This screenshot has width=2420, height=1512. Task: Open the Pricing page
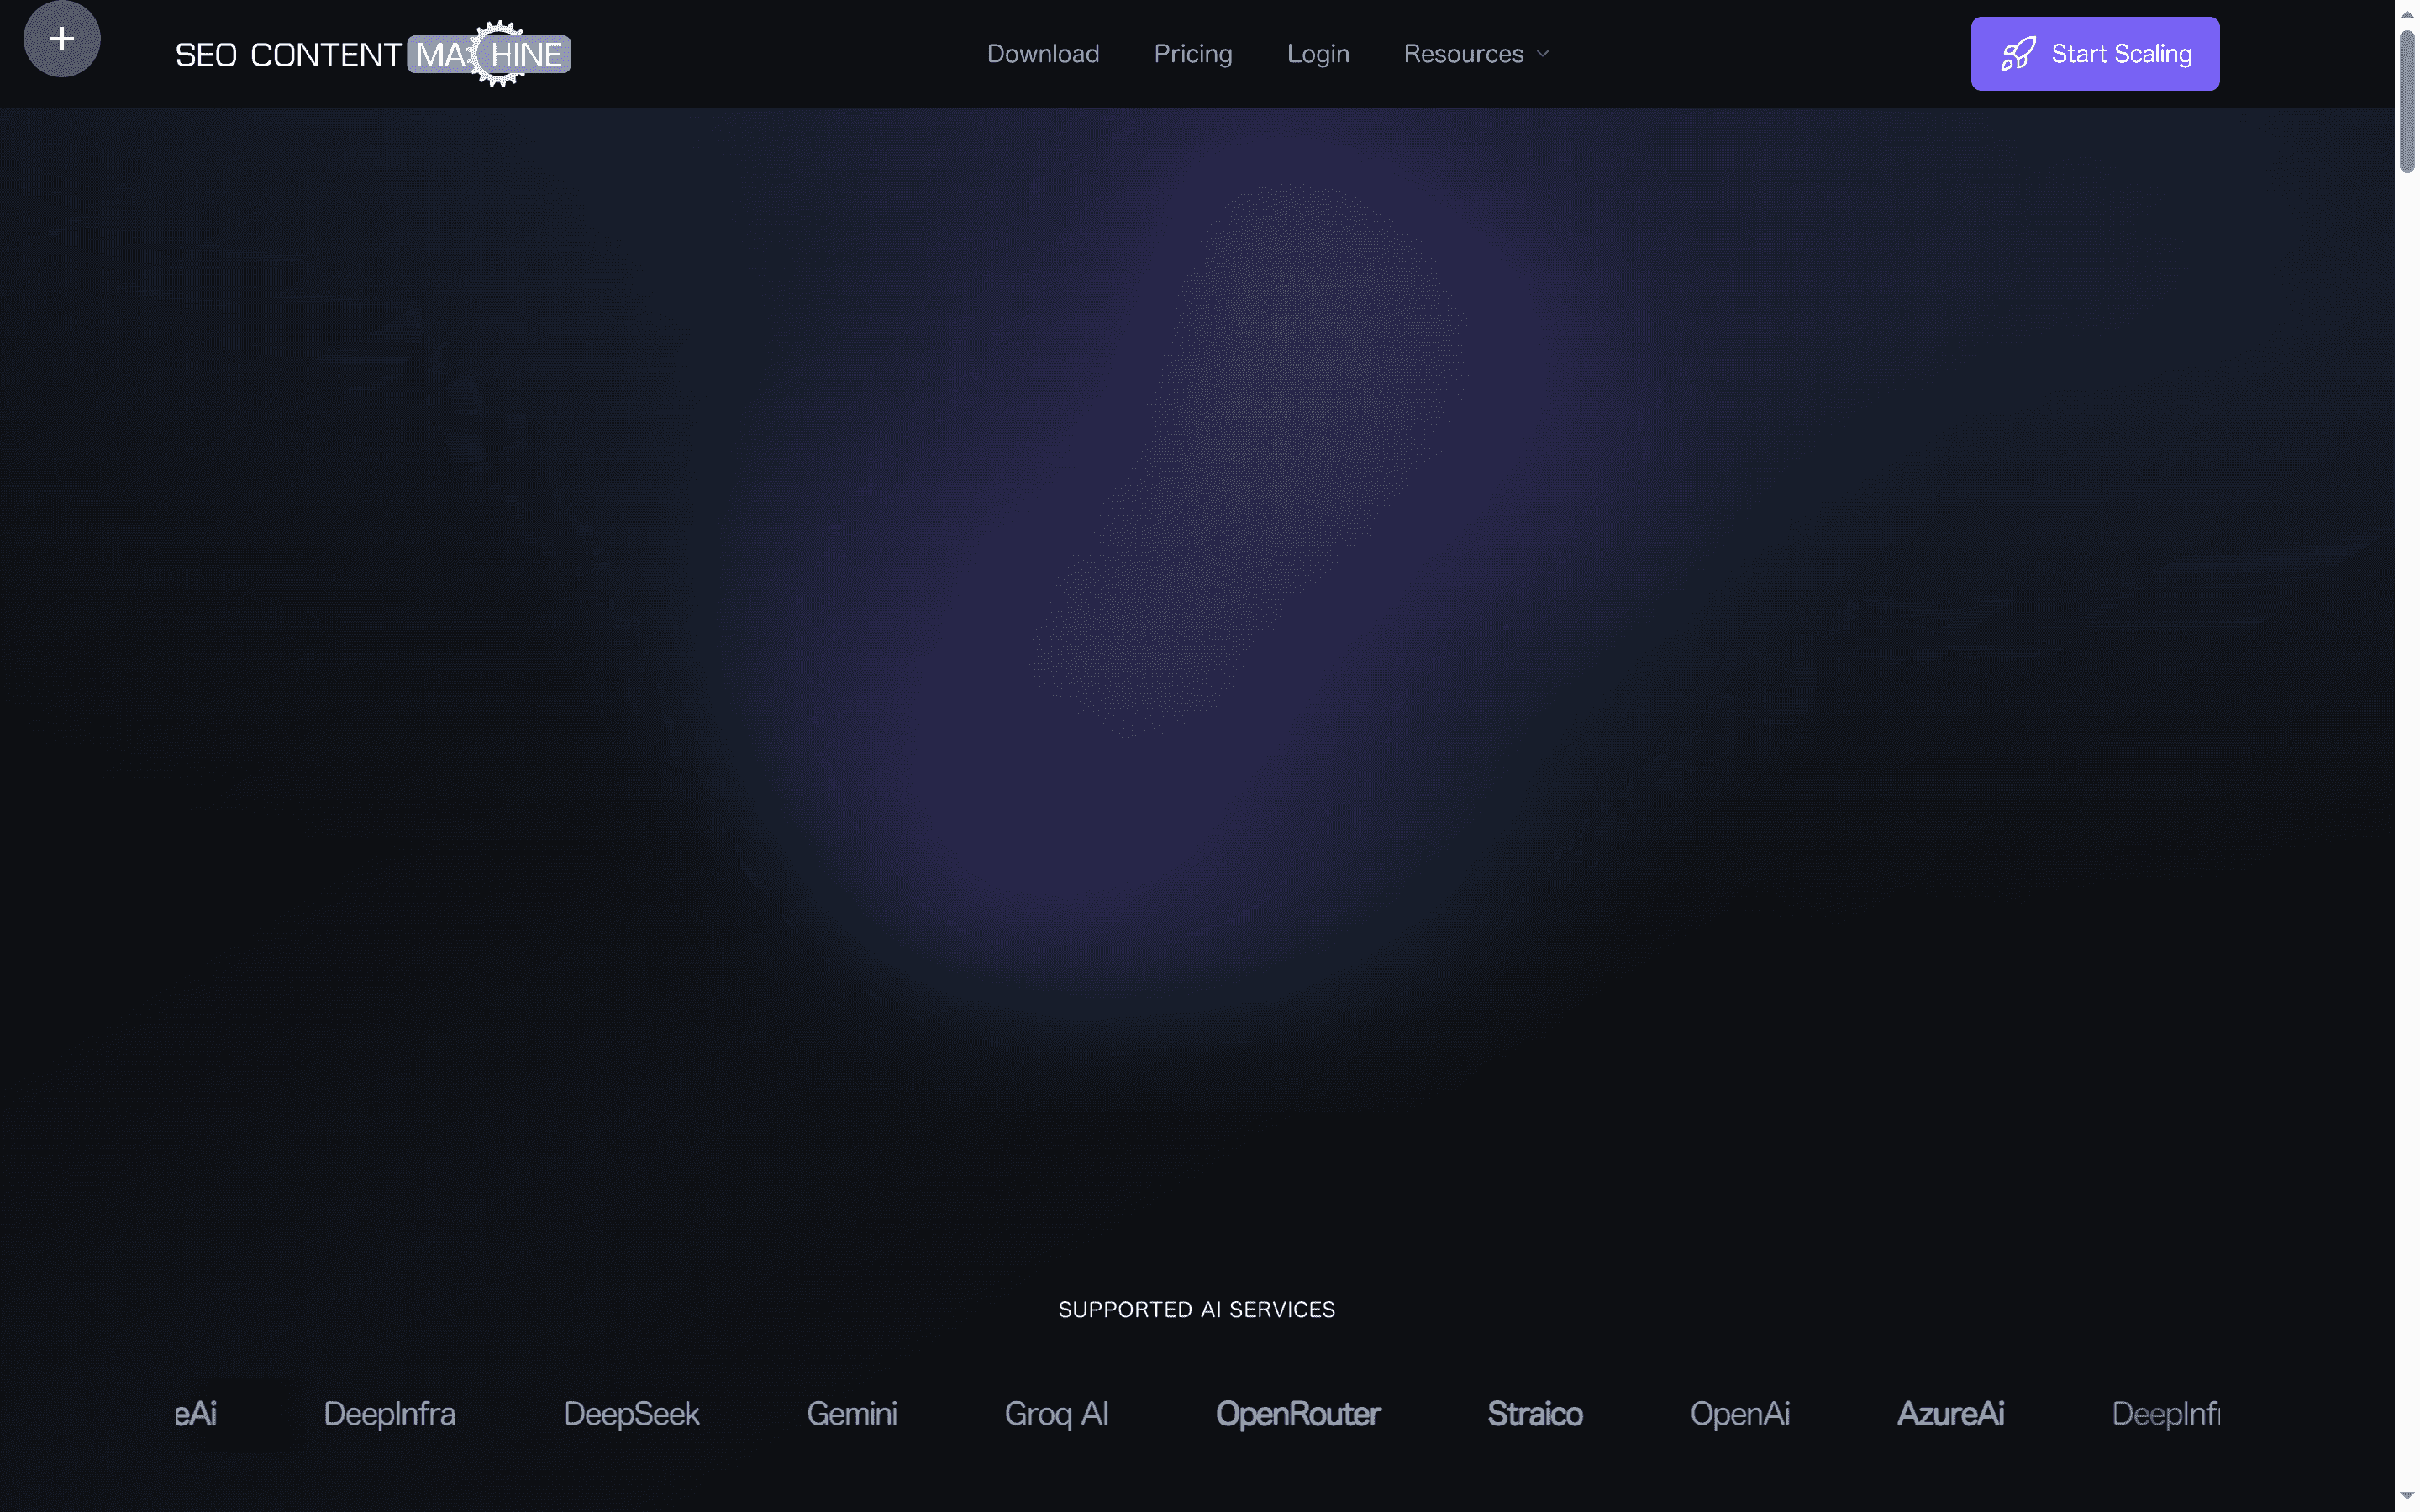pyautogui.click(x=1193, y=53)
